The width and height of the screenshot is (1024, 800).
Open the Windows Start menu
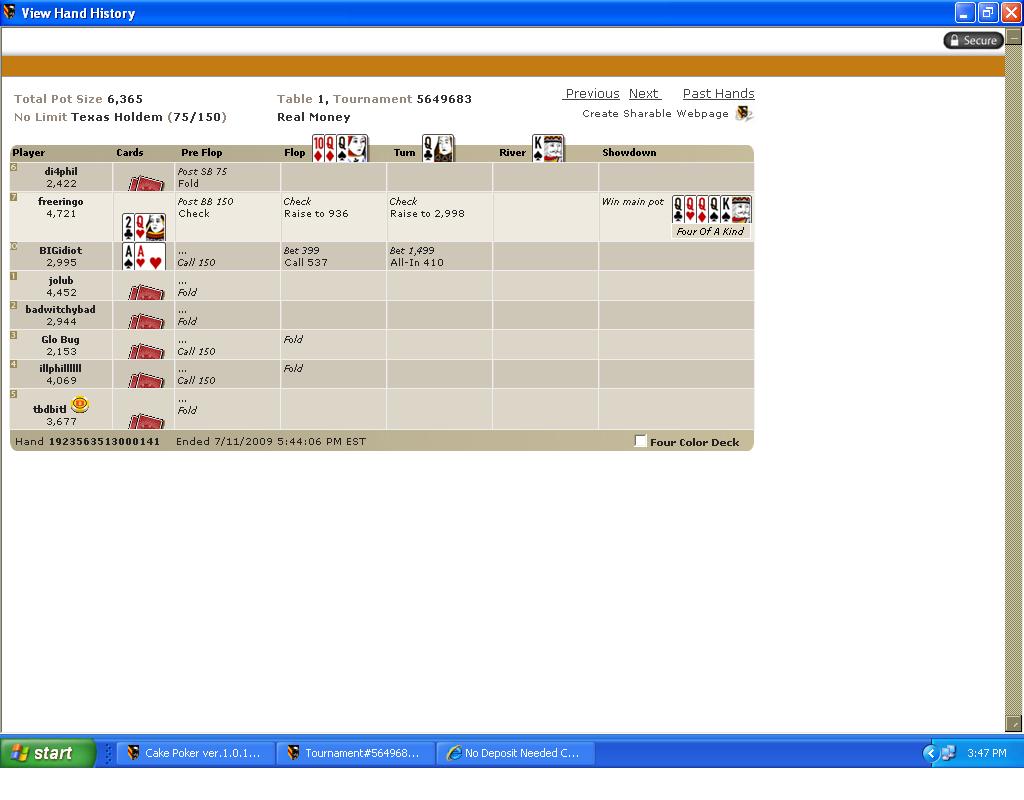click(x=47, y=753)
